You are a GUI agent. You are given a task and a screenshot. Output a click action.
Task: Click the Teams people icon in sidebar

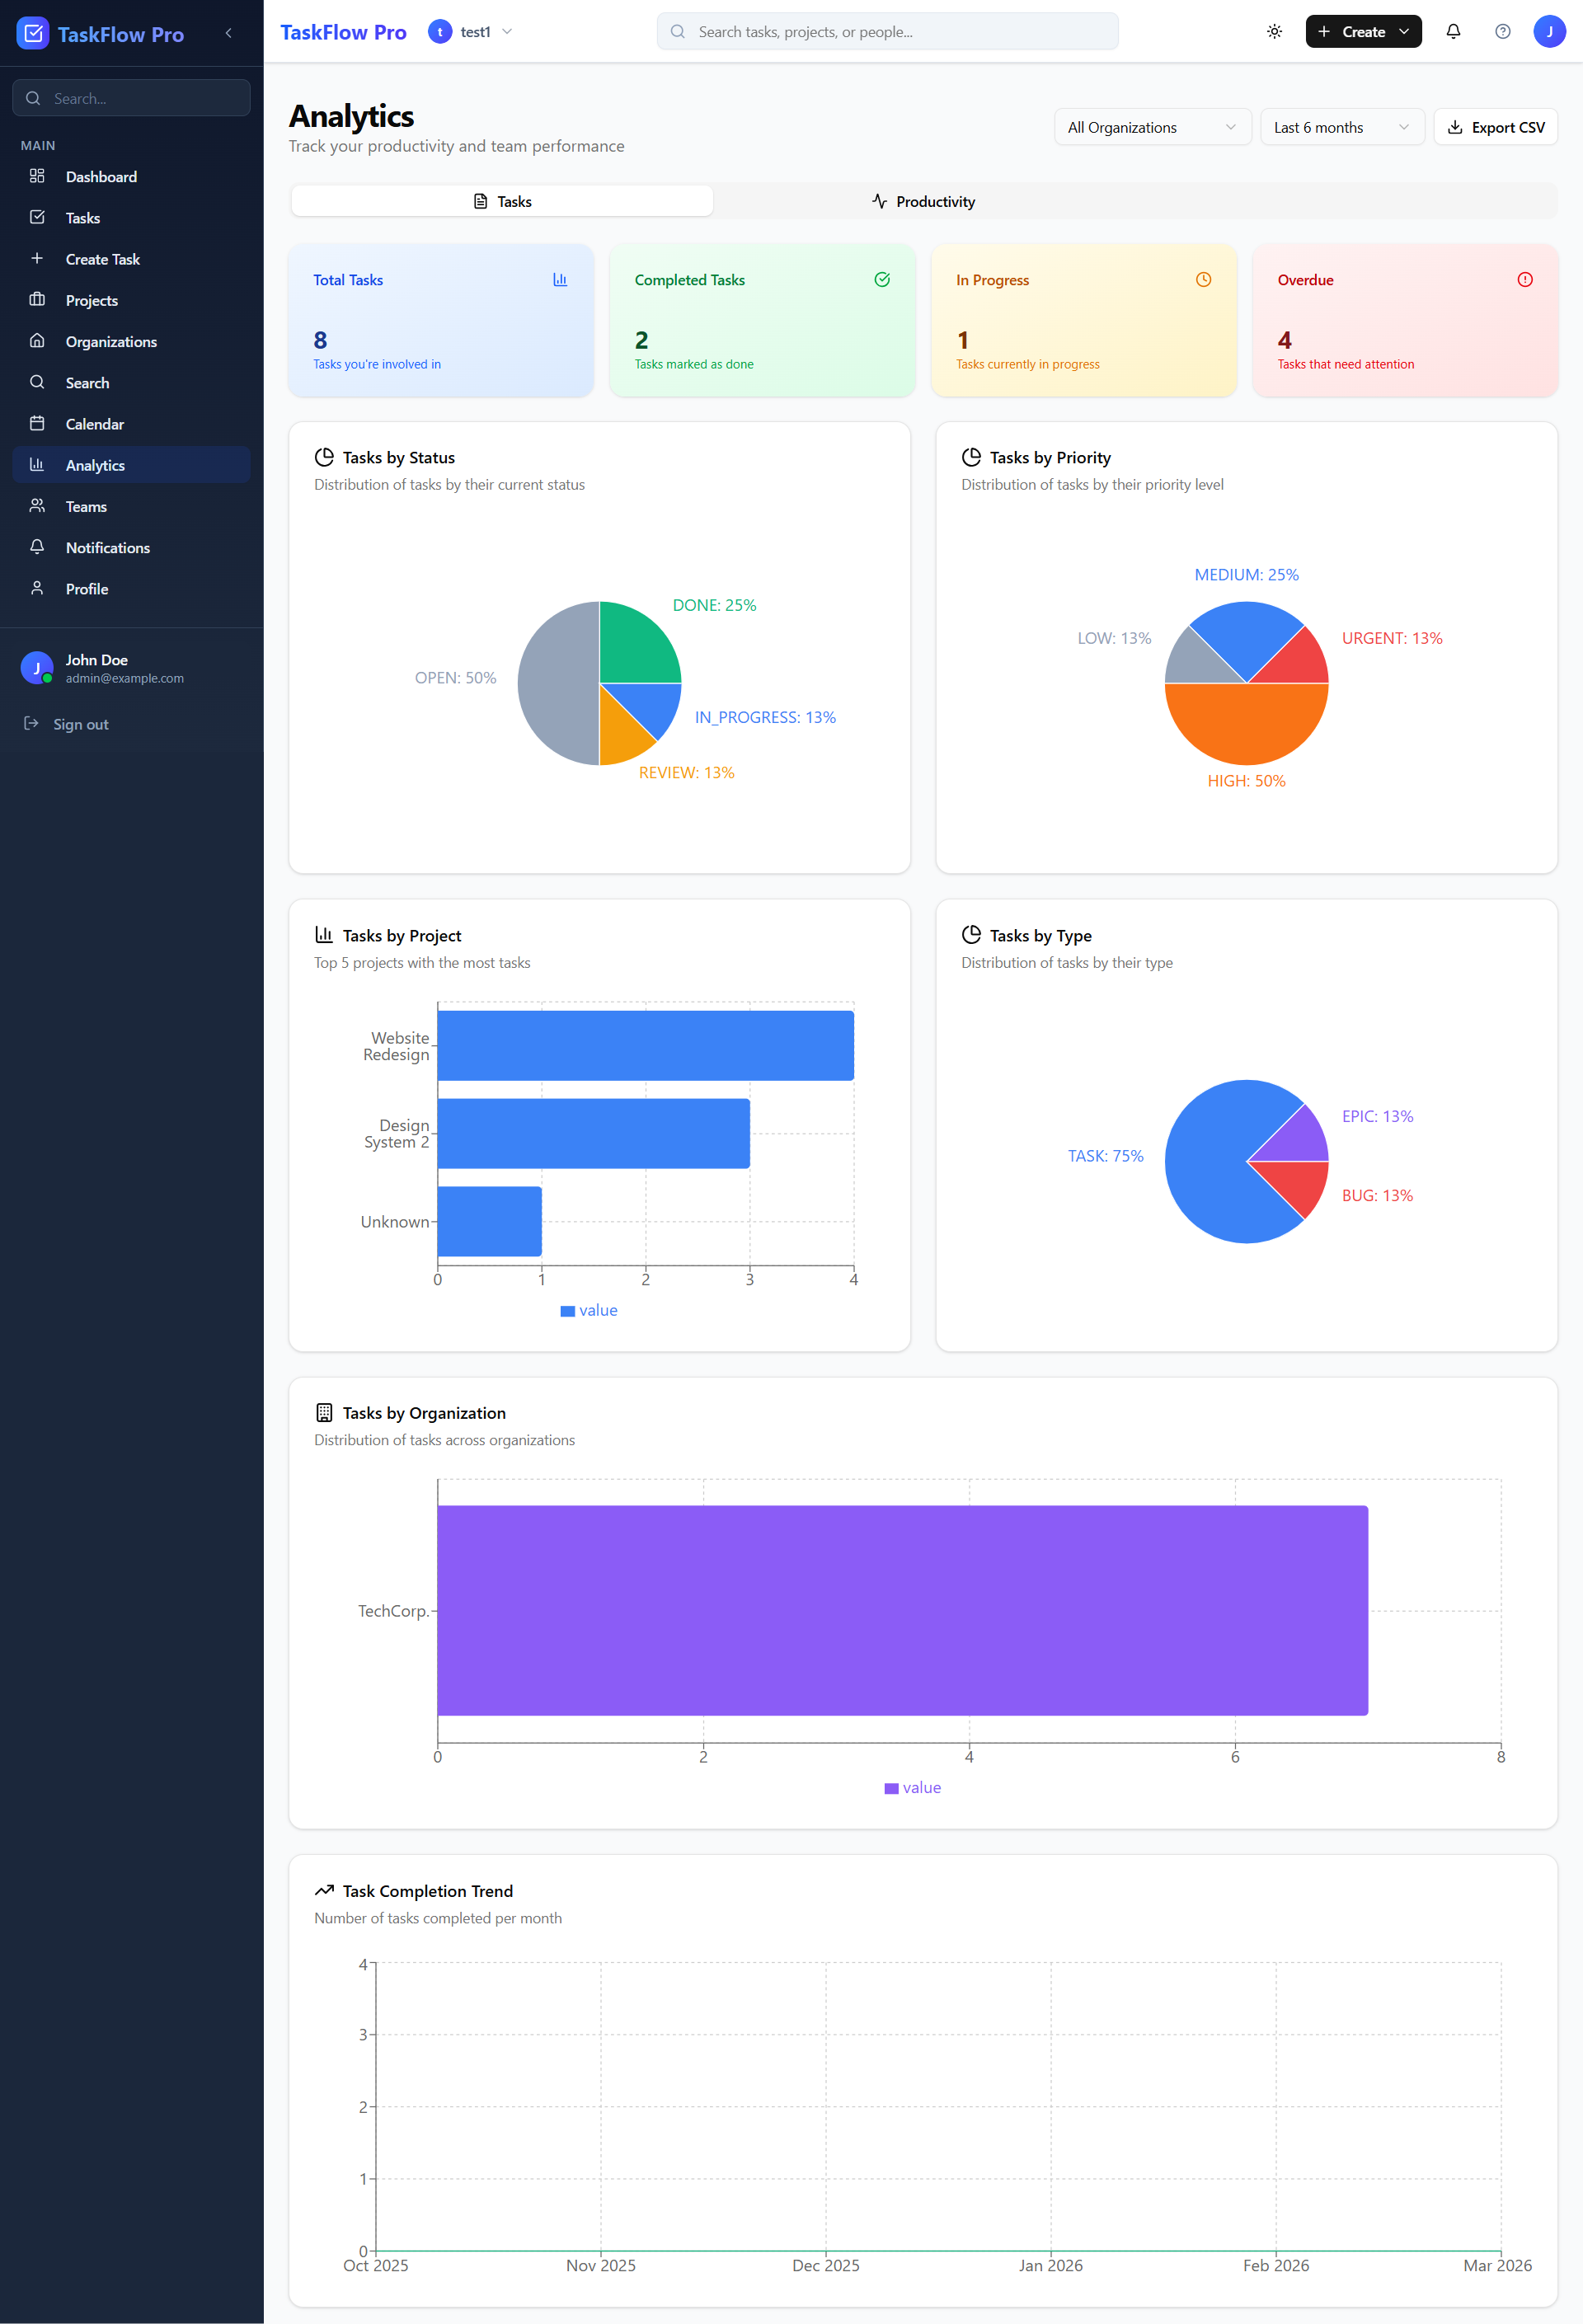pos(37,505)
